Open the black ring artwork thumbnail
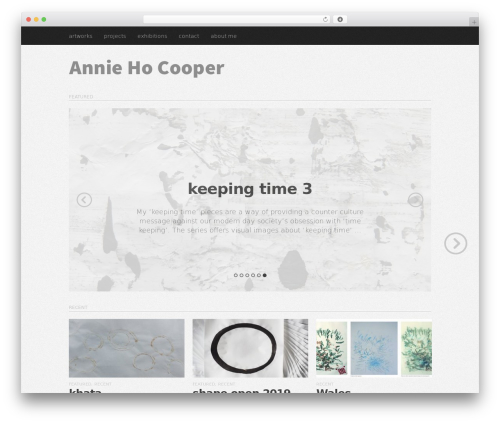The image size is (500, 423). tap(250, 348)
